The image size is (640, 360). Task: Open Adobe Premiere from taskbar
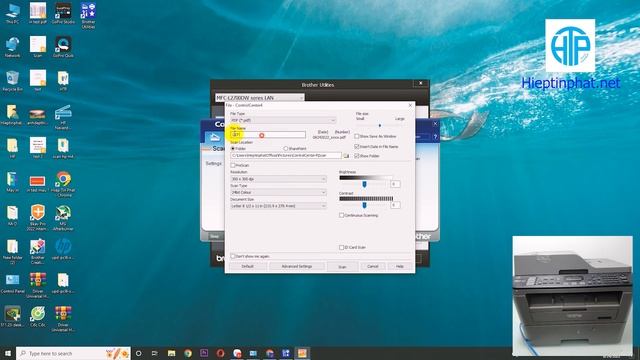point(204,353)
